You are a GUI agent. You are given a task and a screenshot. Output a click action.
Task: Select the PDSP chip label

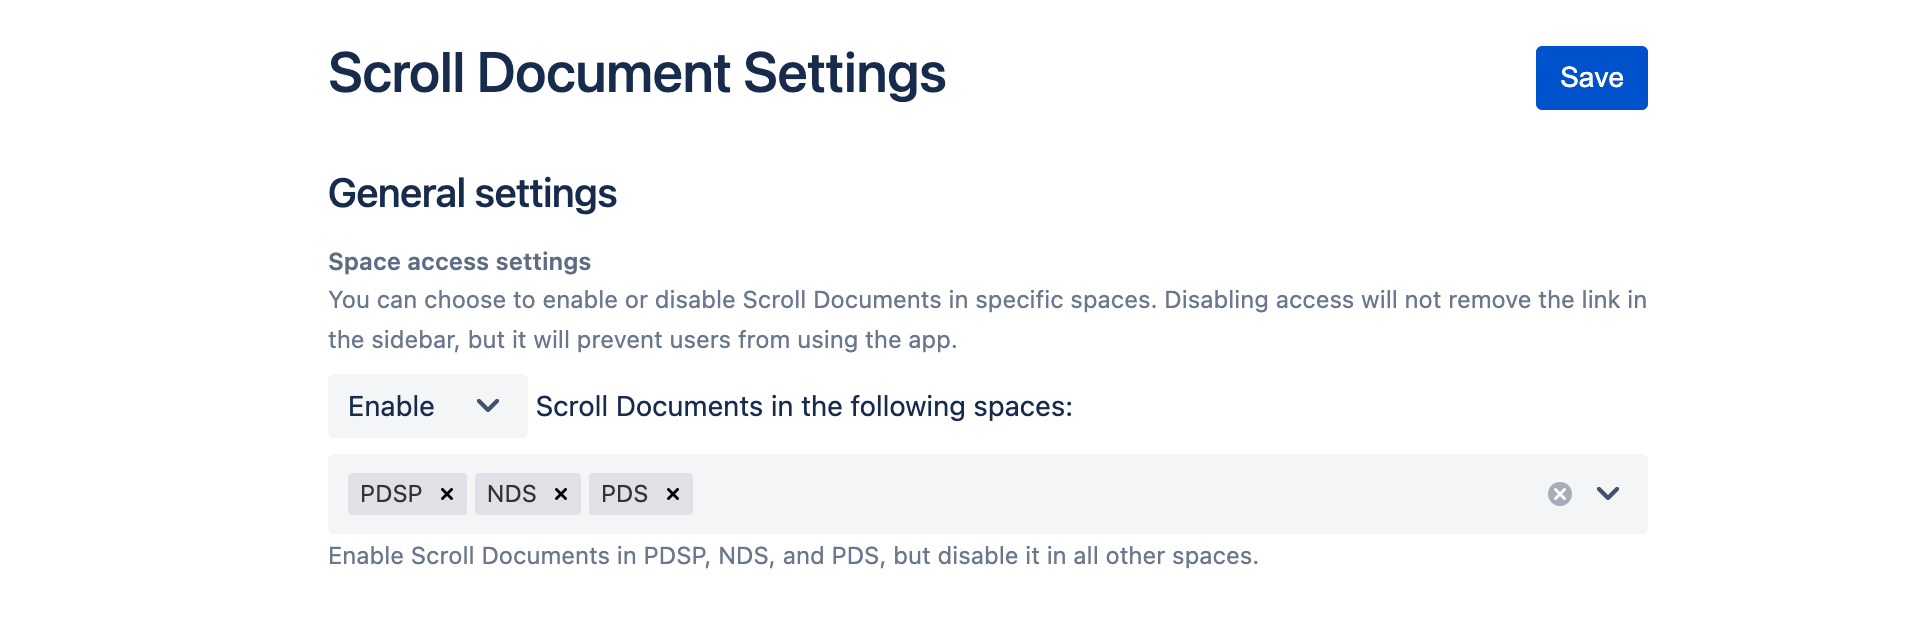390,493
